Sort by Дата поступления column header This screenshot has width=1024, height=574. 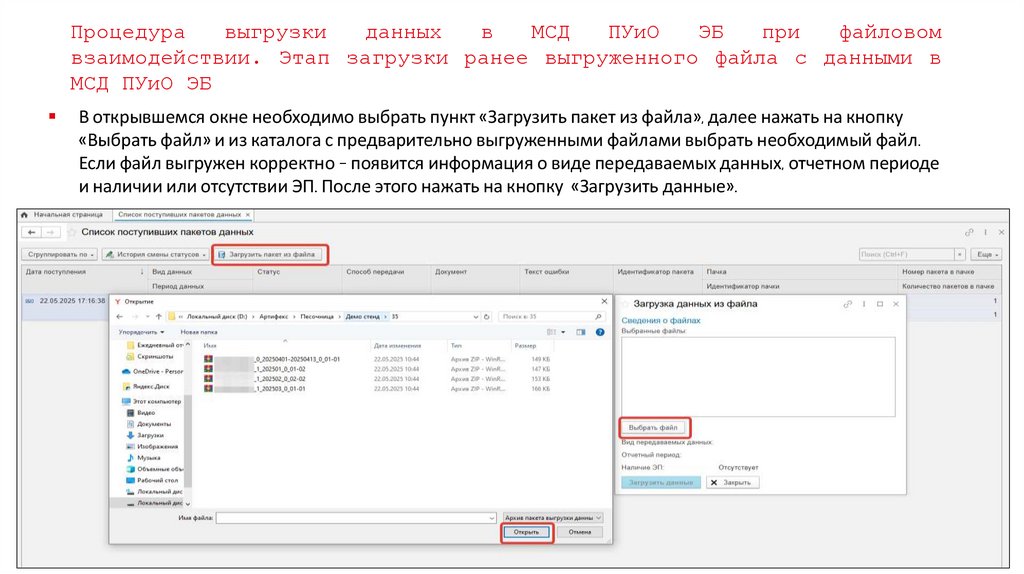[x=56, y=272]
